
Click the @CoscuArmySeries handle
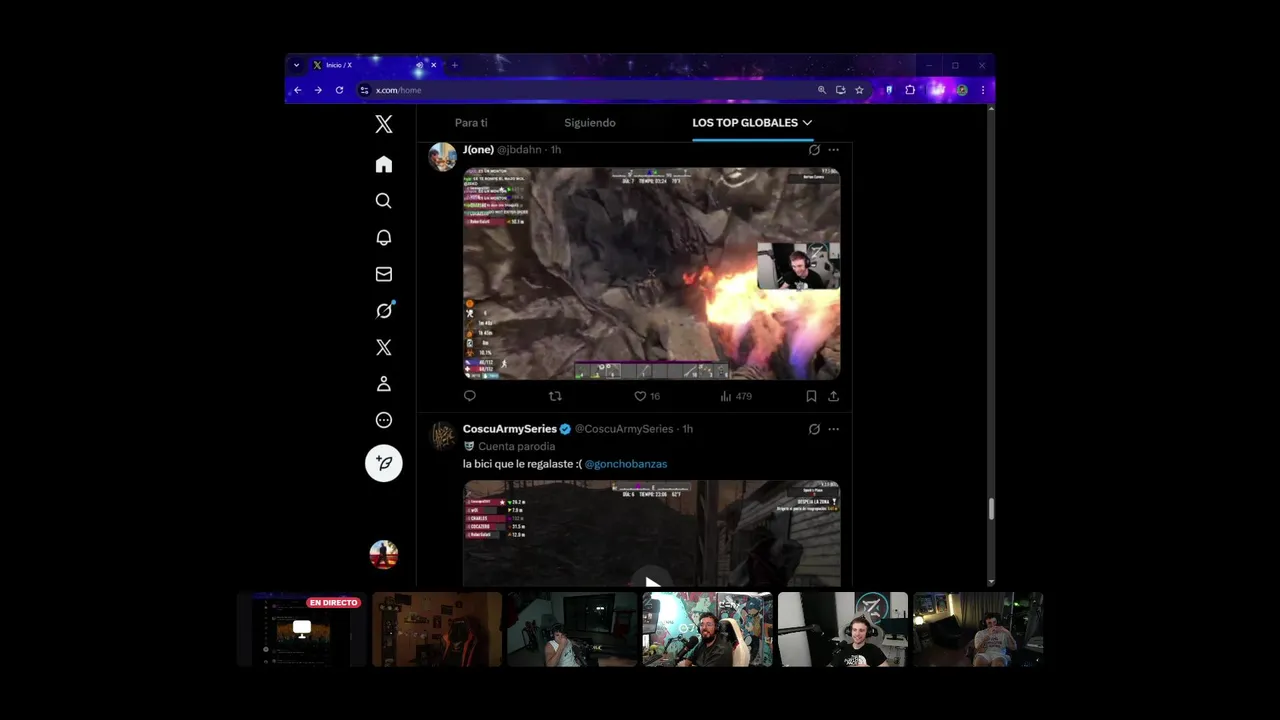click(624, 429)
